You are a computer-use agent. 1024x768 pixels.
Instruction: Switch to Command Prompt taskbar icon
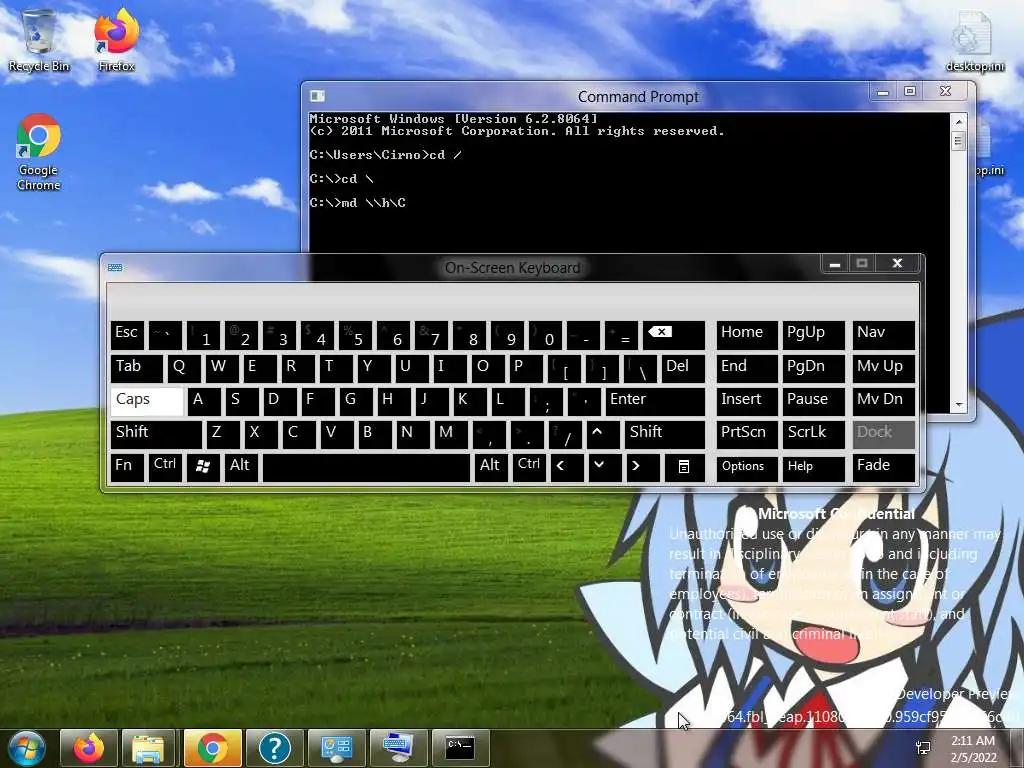(460, 748)
